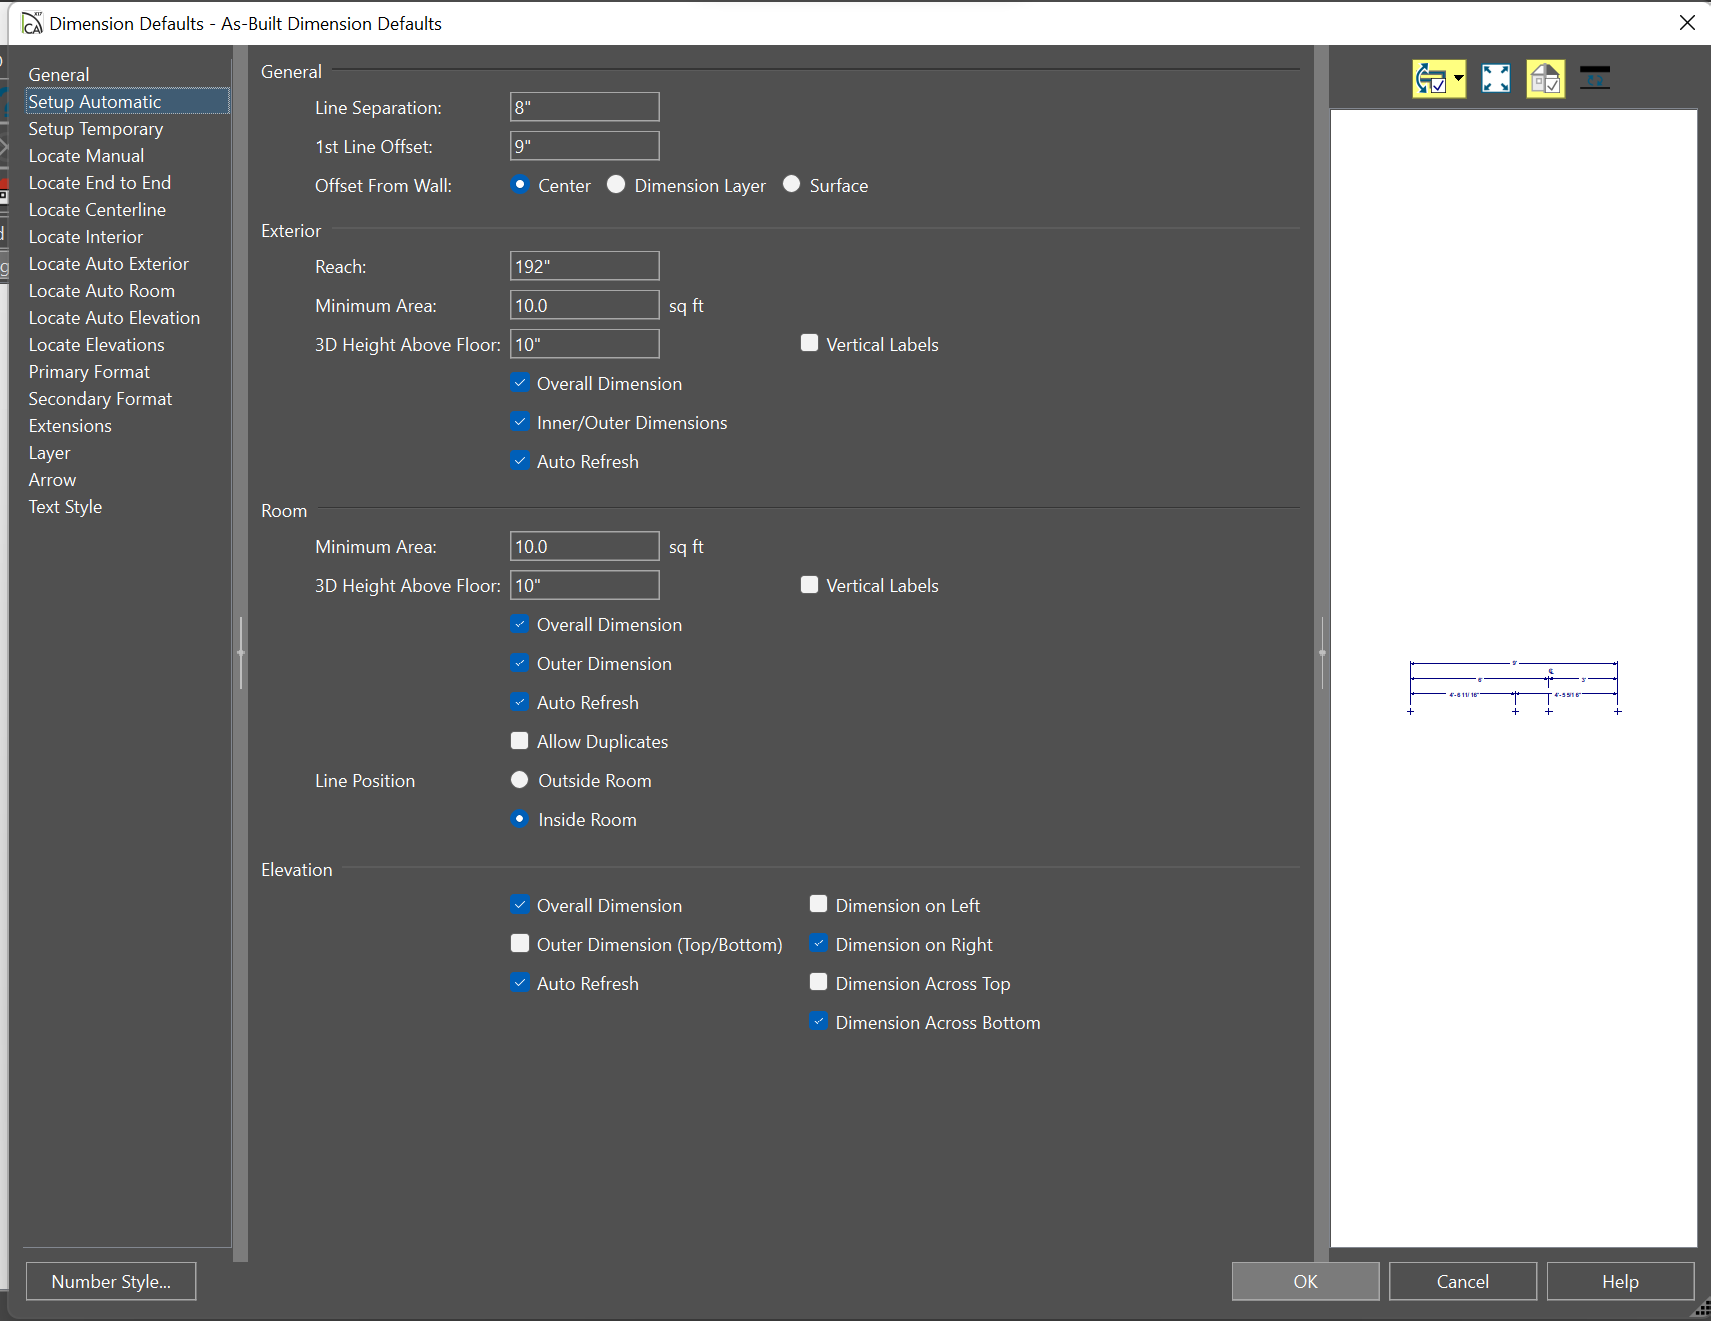Select the Dimension Layer offset option
Image resolution: width=1711 pixels, height=1321 pixels.
(x=616, y=185)
